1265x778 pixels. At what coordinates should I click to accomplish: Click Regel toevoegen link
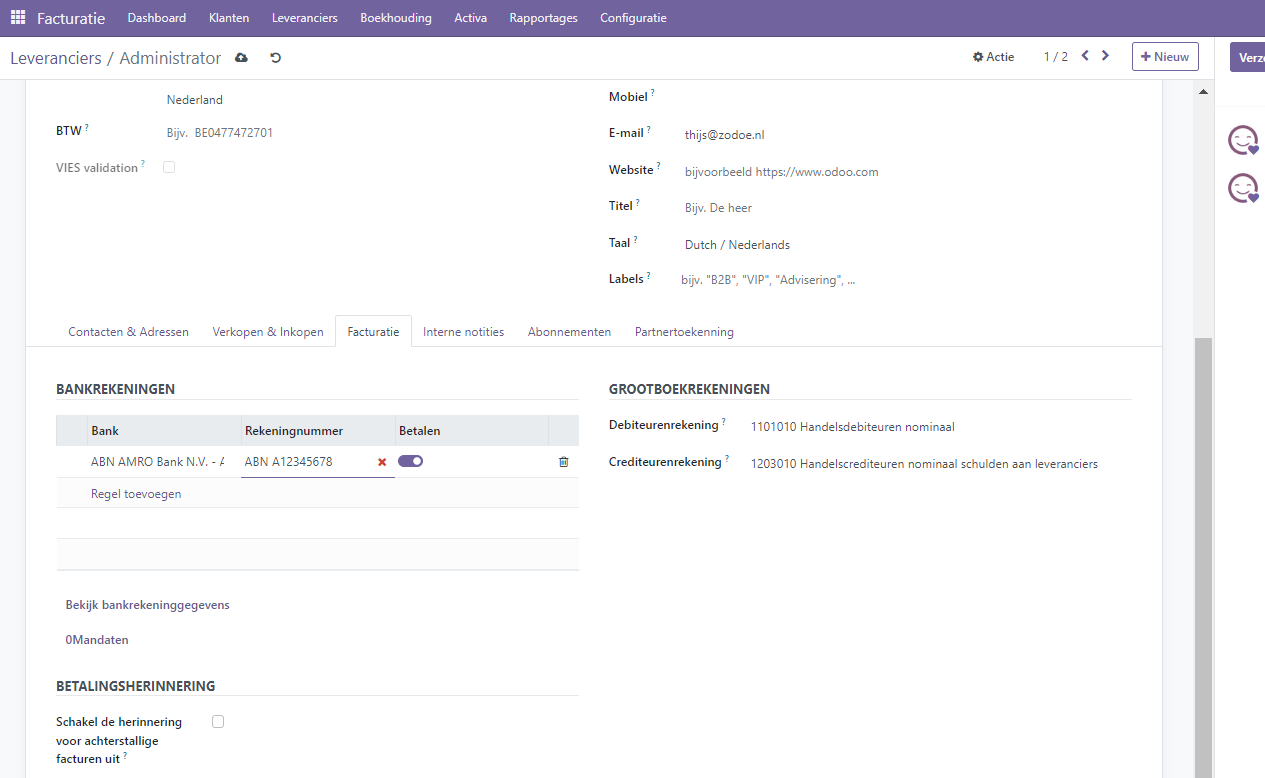pos(136,494)
